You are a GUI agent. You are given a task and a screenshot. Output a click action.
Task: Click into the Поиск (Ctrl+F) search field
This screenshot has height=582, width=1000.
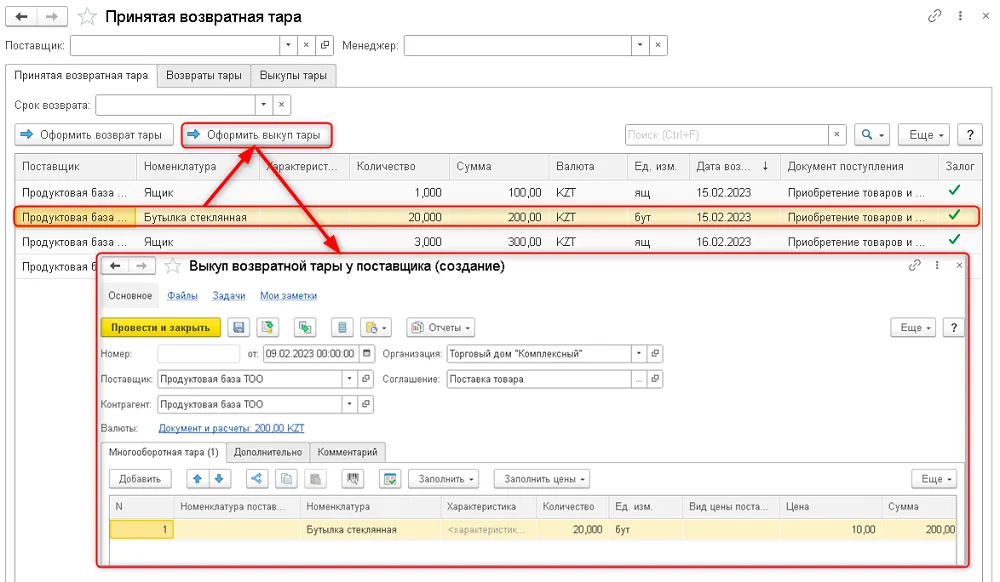click(x=726, y=135)
